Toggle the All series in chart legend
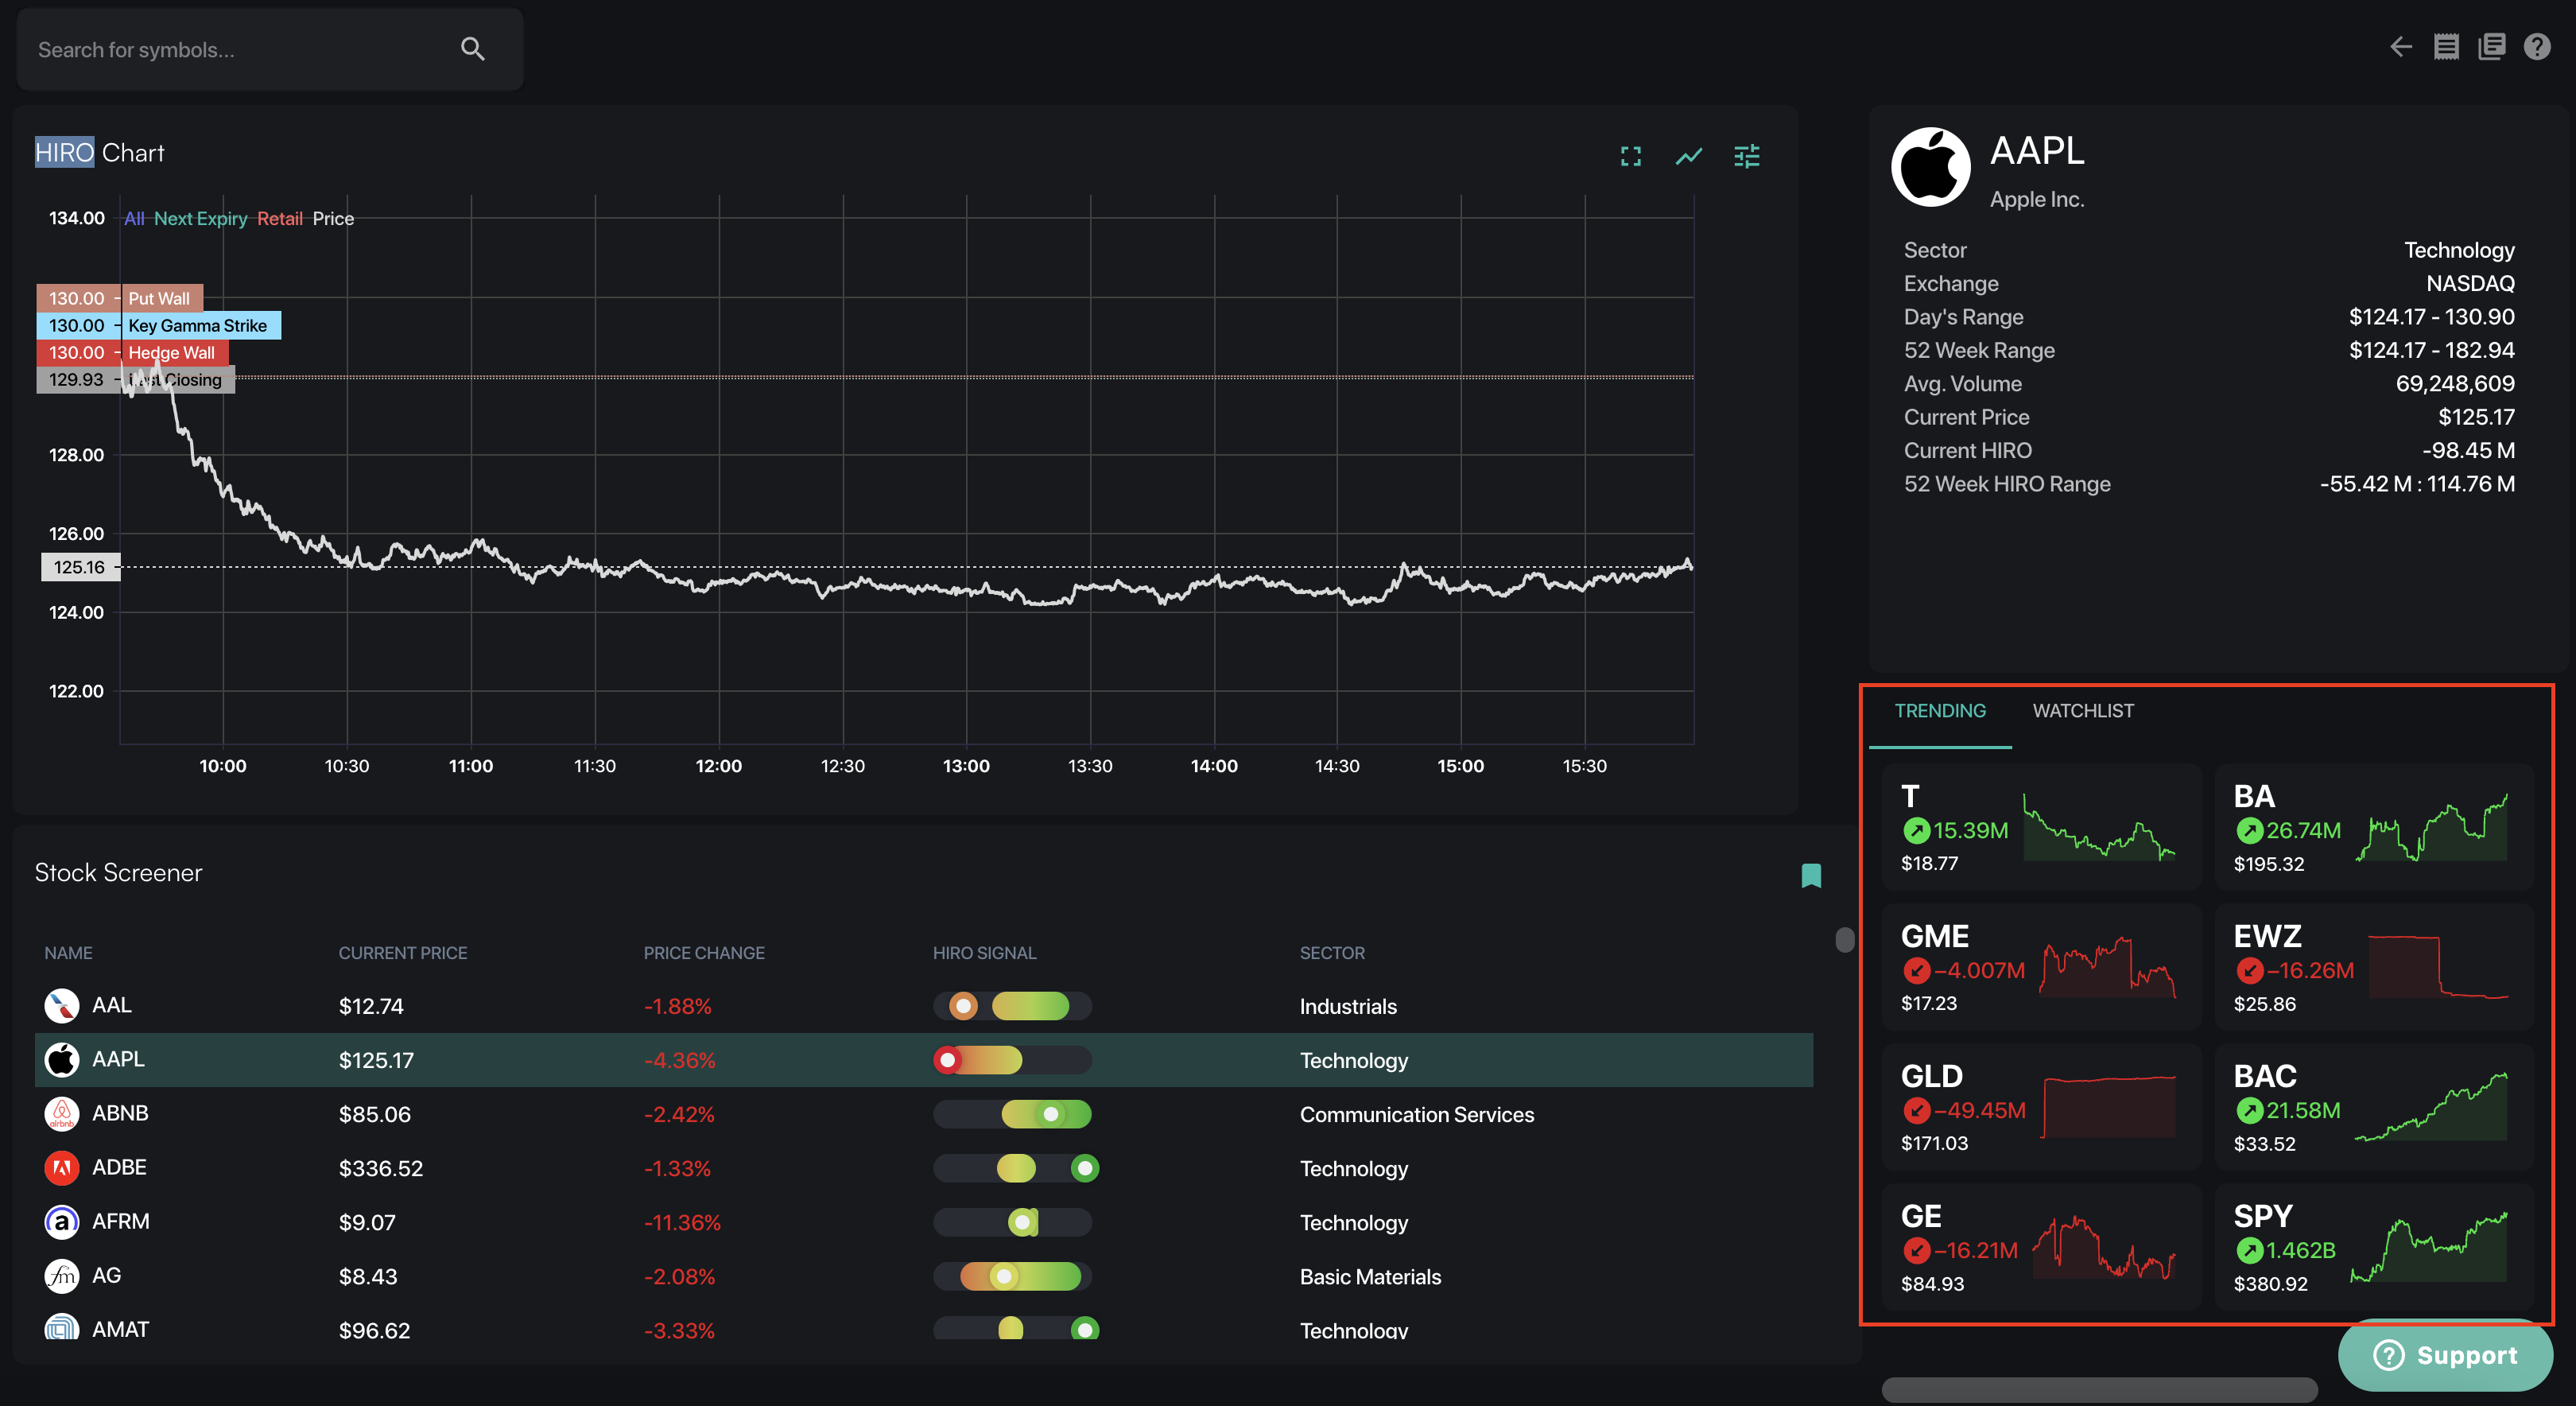The width and height of the screenshot is (2576, 1406). tap(134, 218)
